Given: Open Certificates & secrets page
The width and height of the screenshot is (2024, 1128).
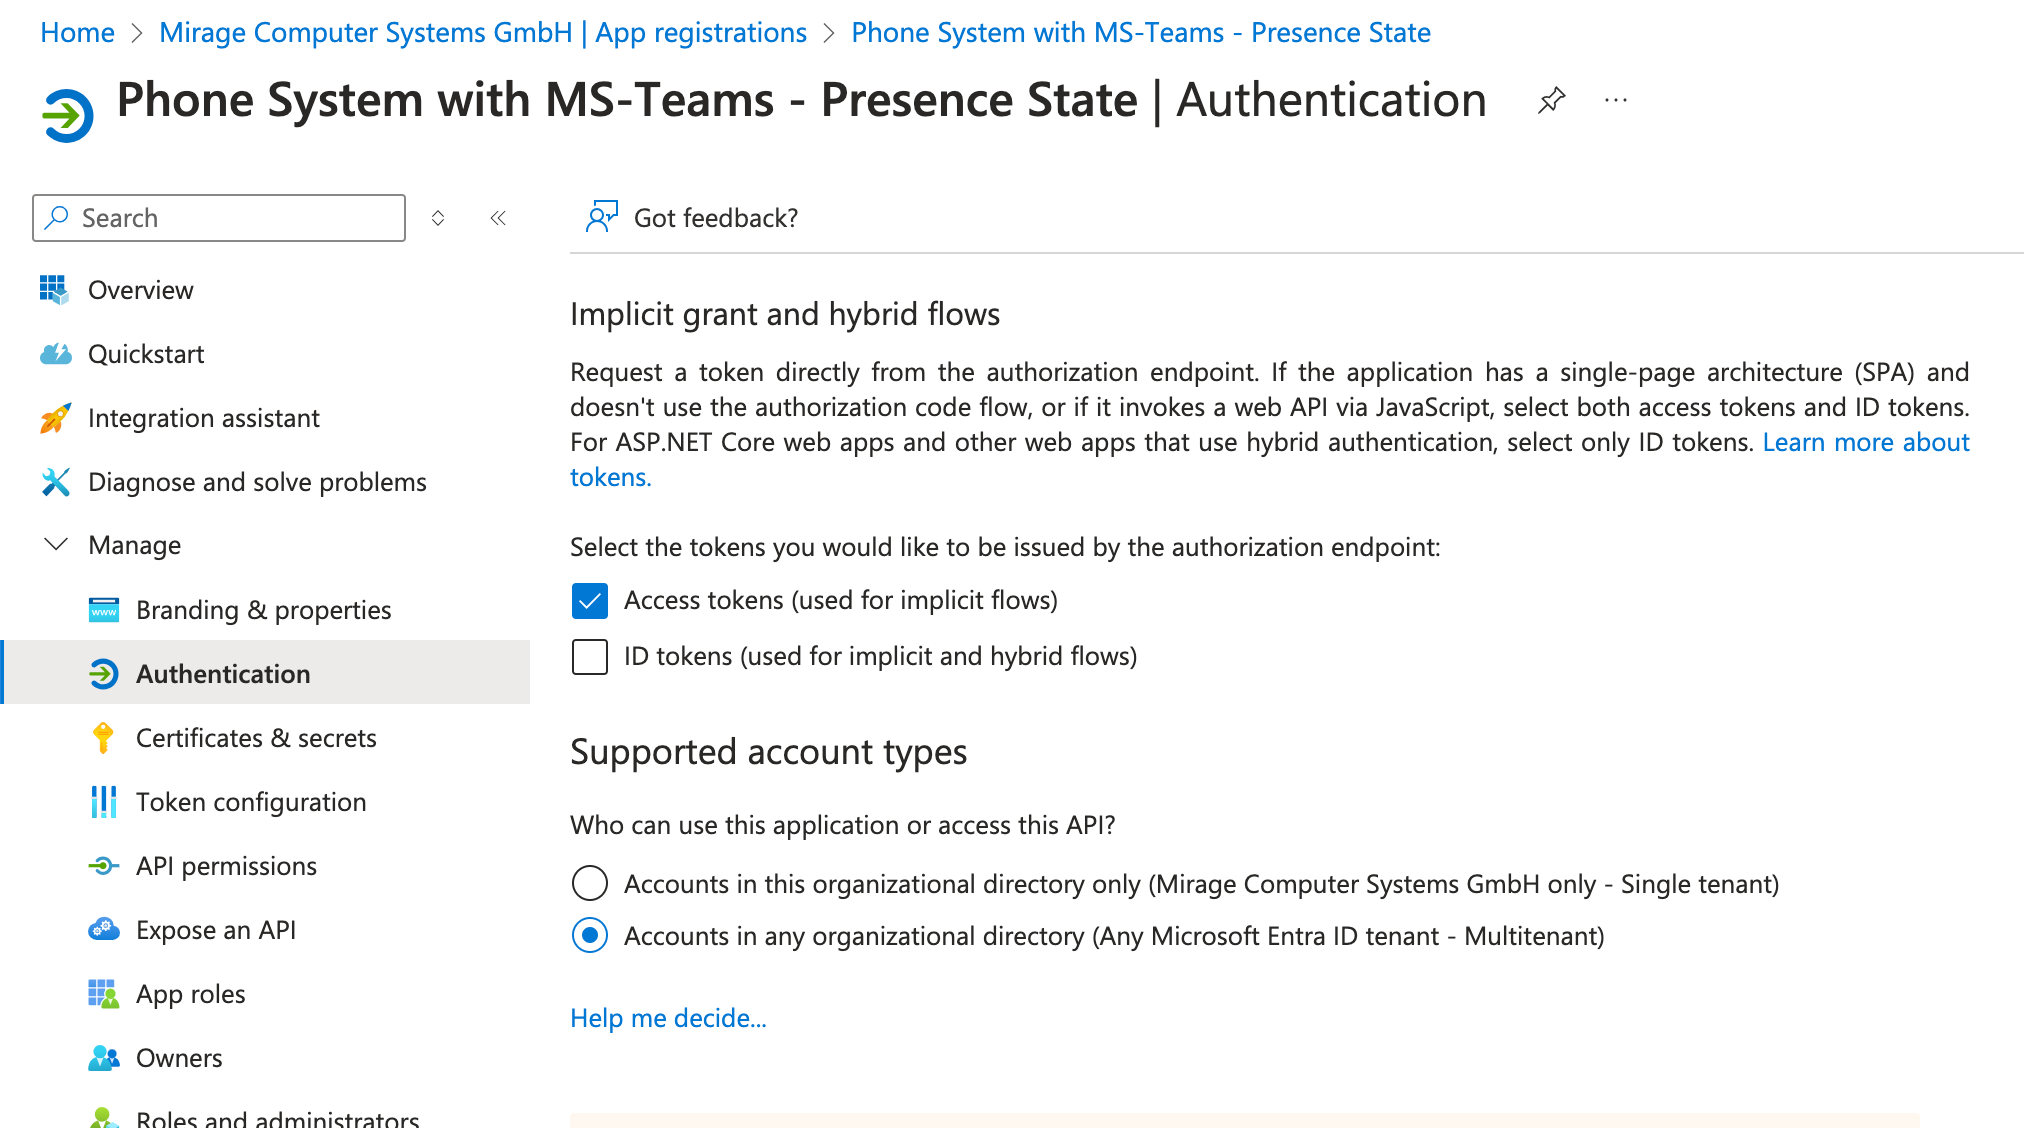Looking at the screenshot, I should 256,738.
